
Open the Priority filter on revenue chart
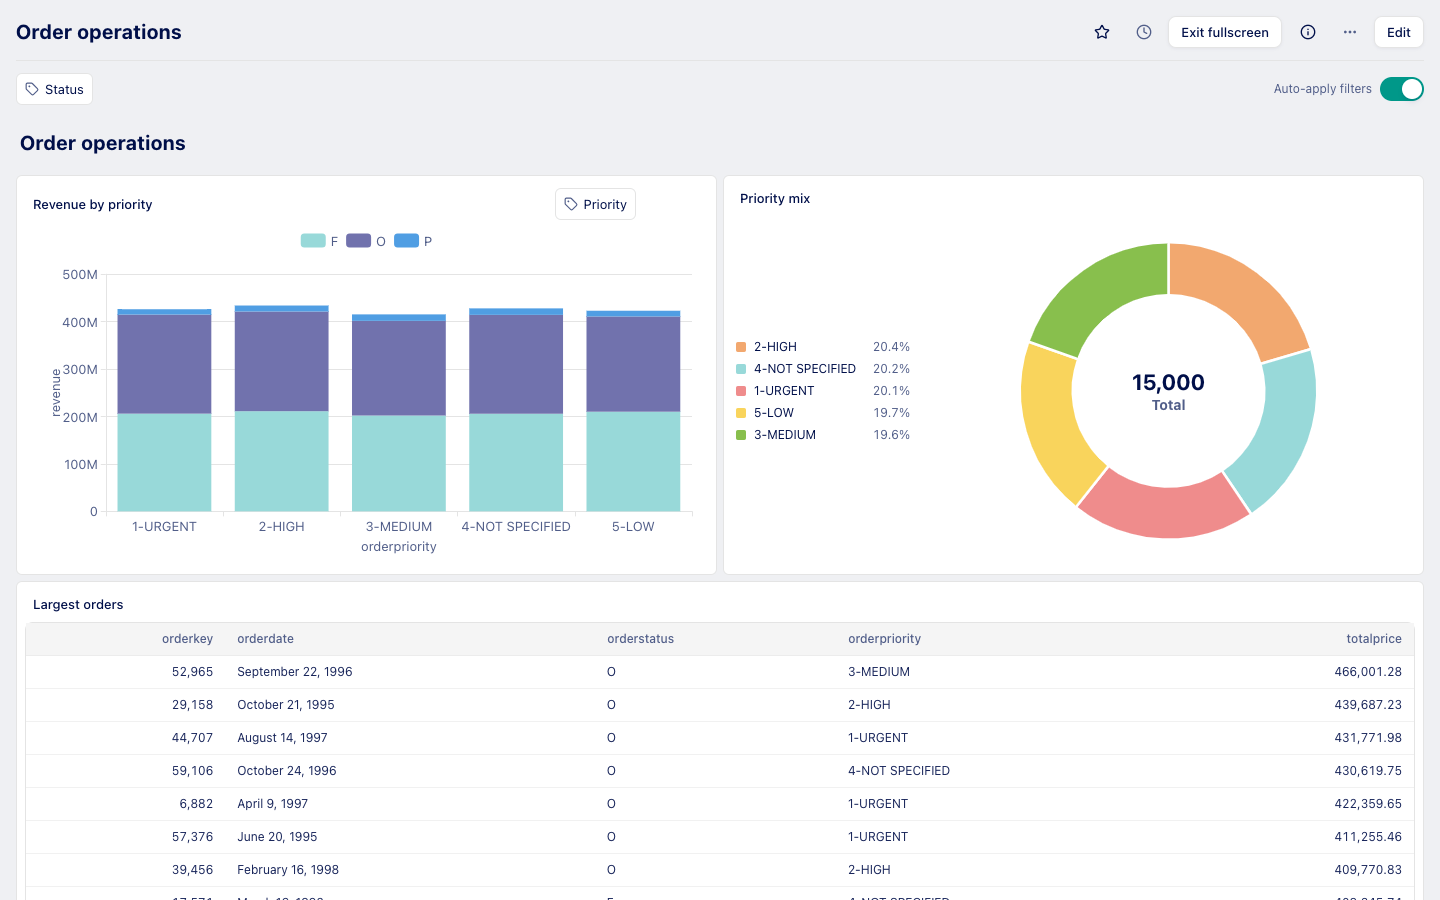coord(596,204)
